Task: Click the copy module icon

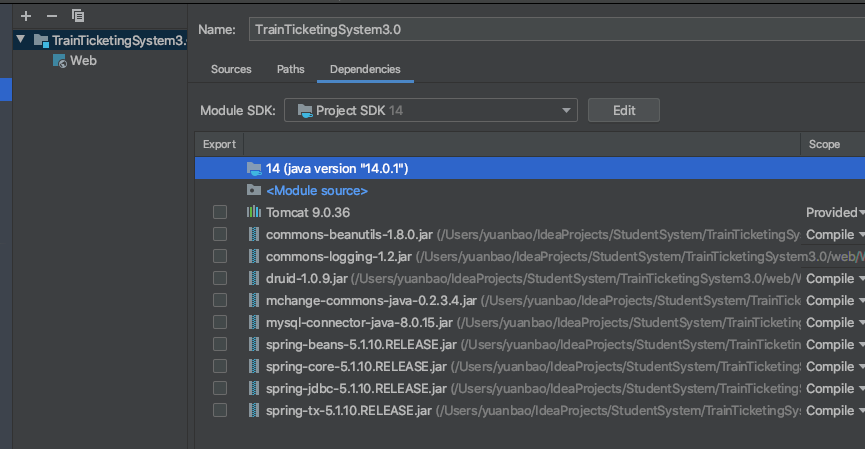Action: pos(78,16)
